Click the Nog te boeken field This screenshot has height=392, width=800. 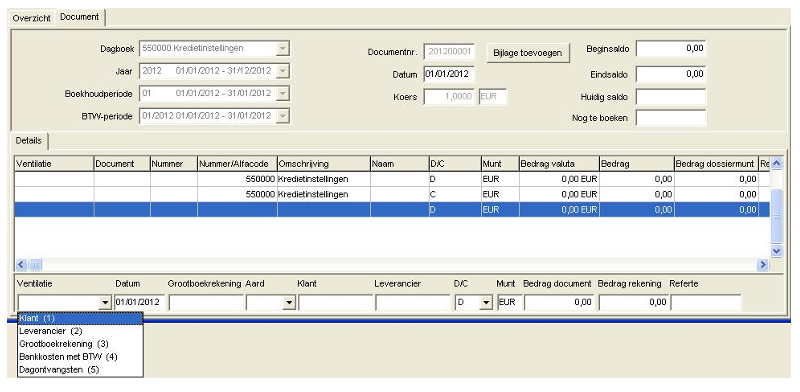coord(671,118)
